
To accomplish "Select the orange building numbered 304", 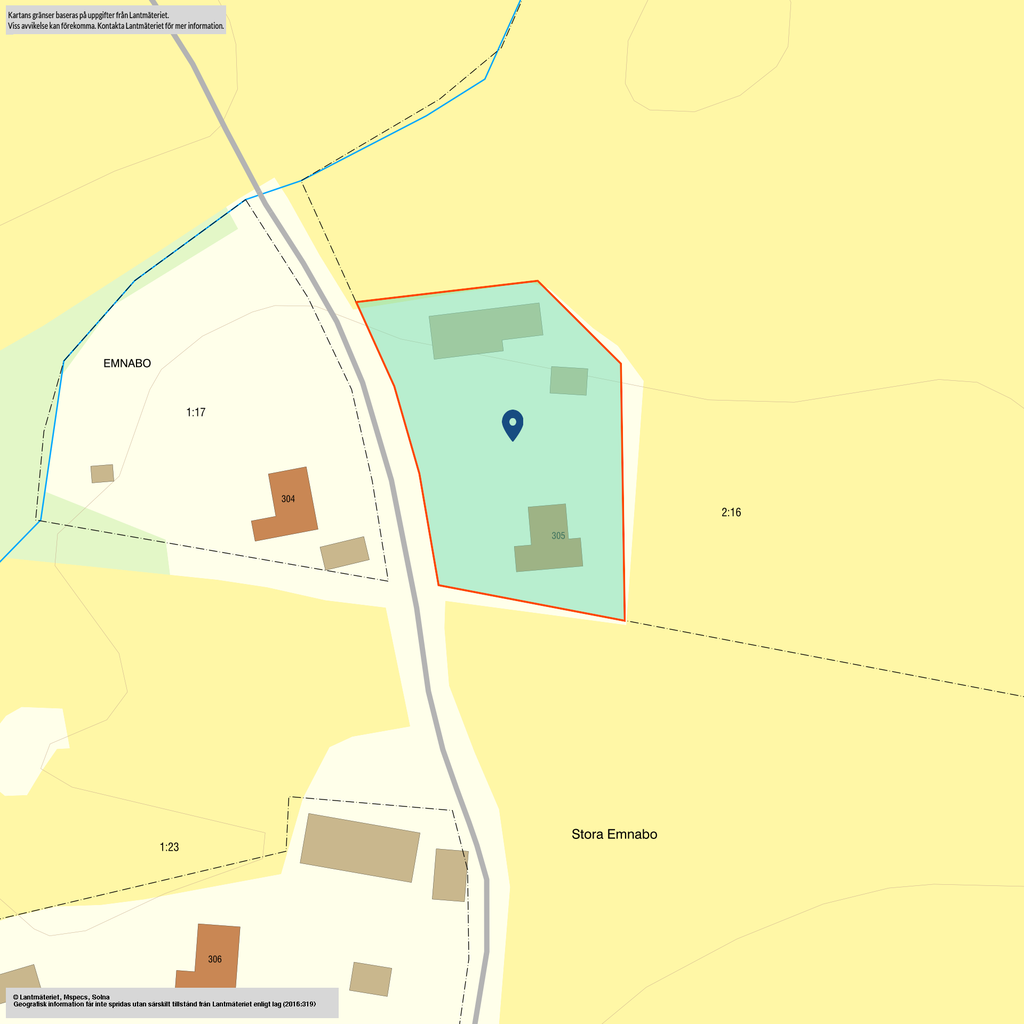I will pyautogui.click(x=288, y=503).
